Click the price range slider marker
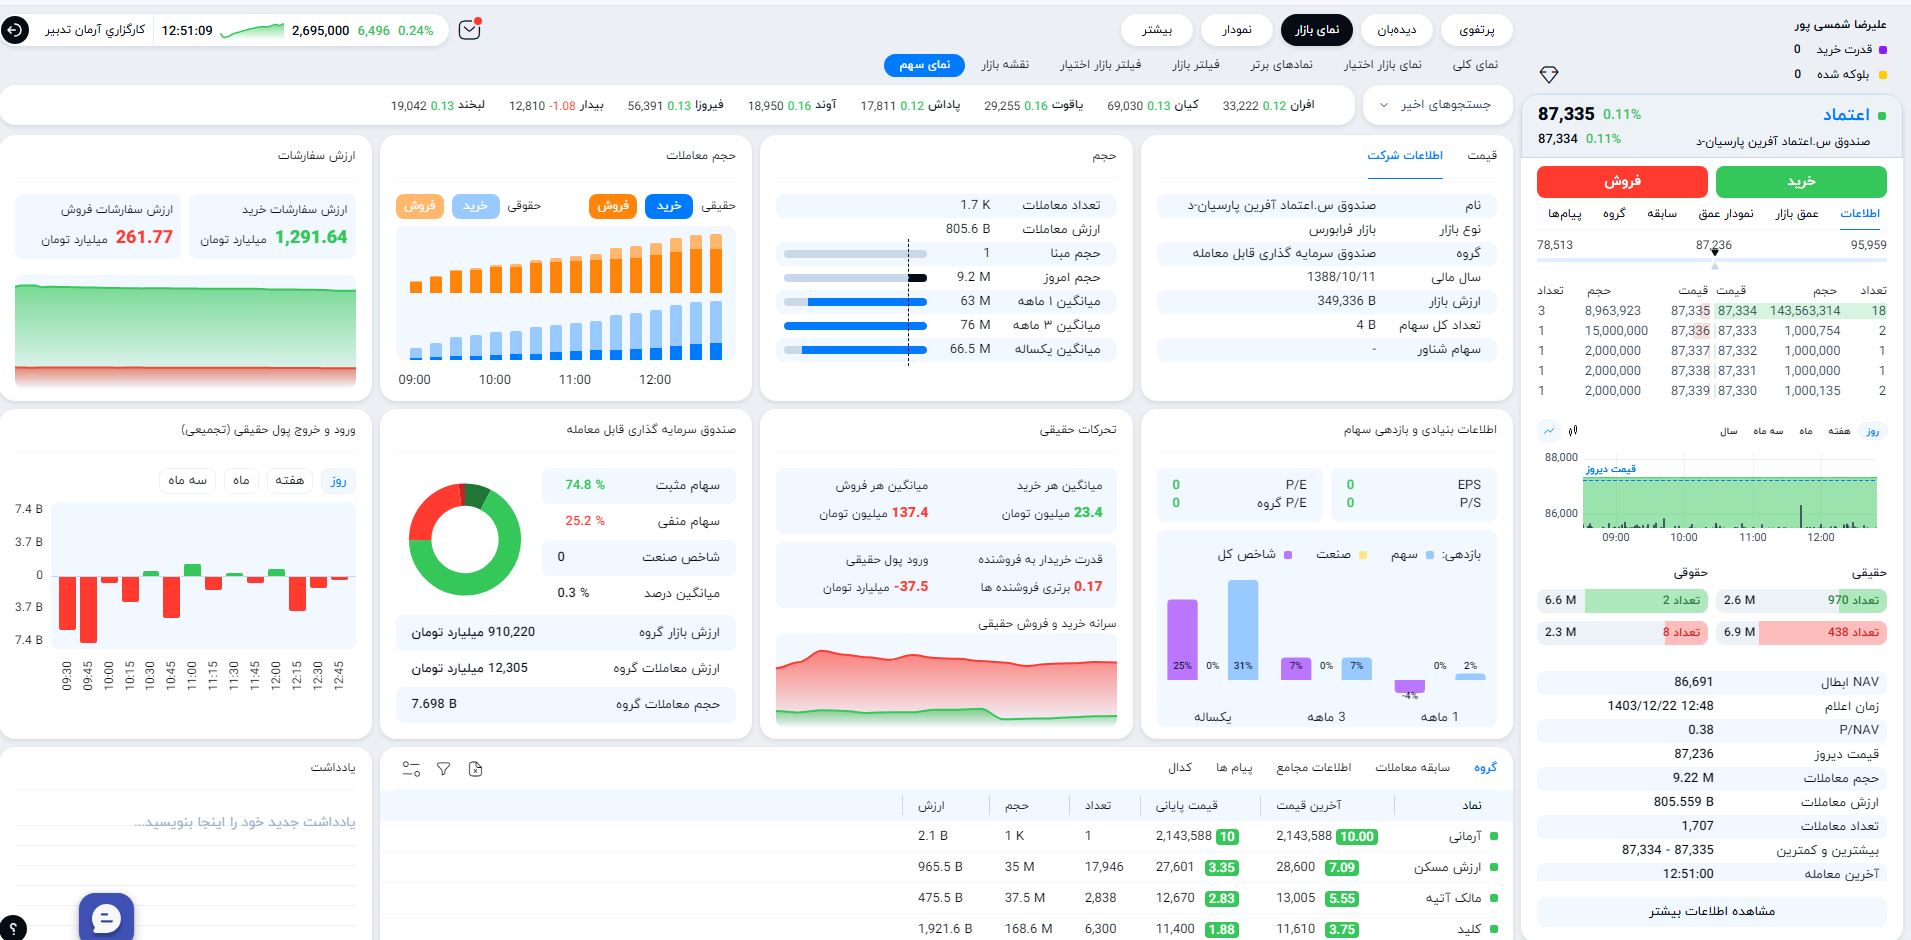 click(1714, 254)
